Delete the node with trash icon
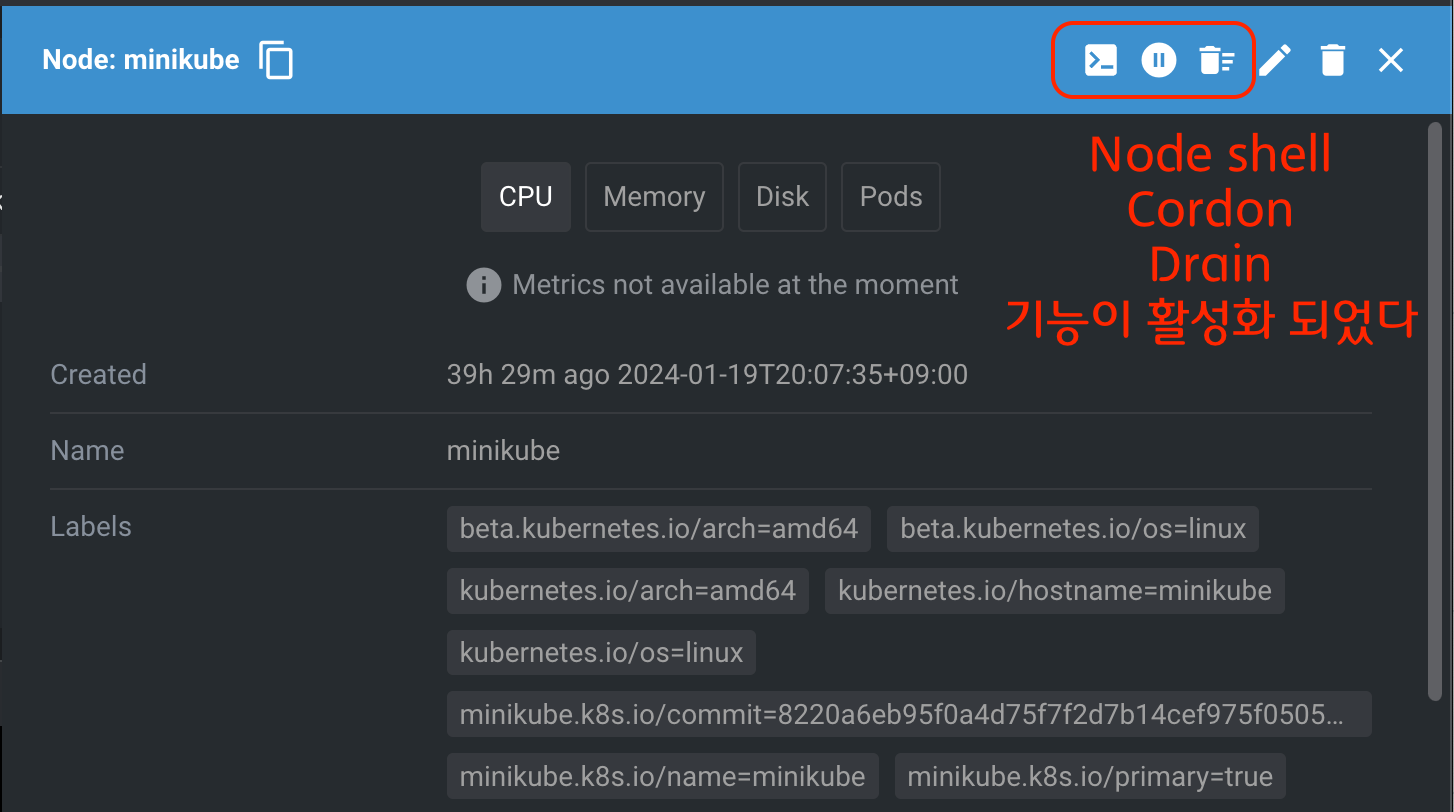This screenshot has height=812, width=1454. (x=1333, y=60)
